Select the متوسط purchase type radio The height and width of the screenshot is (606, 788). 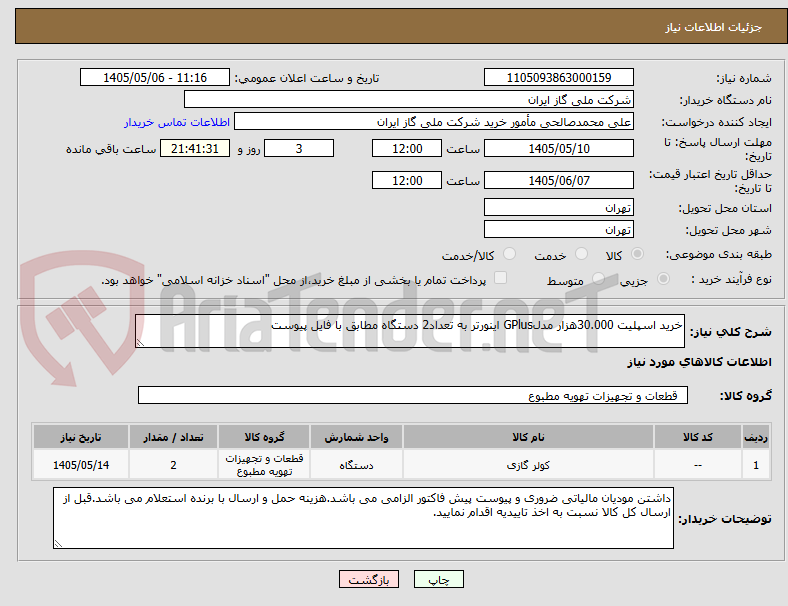point(598,278)
